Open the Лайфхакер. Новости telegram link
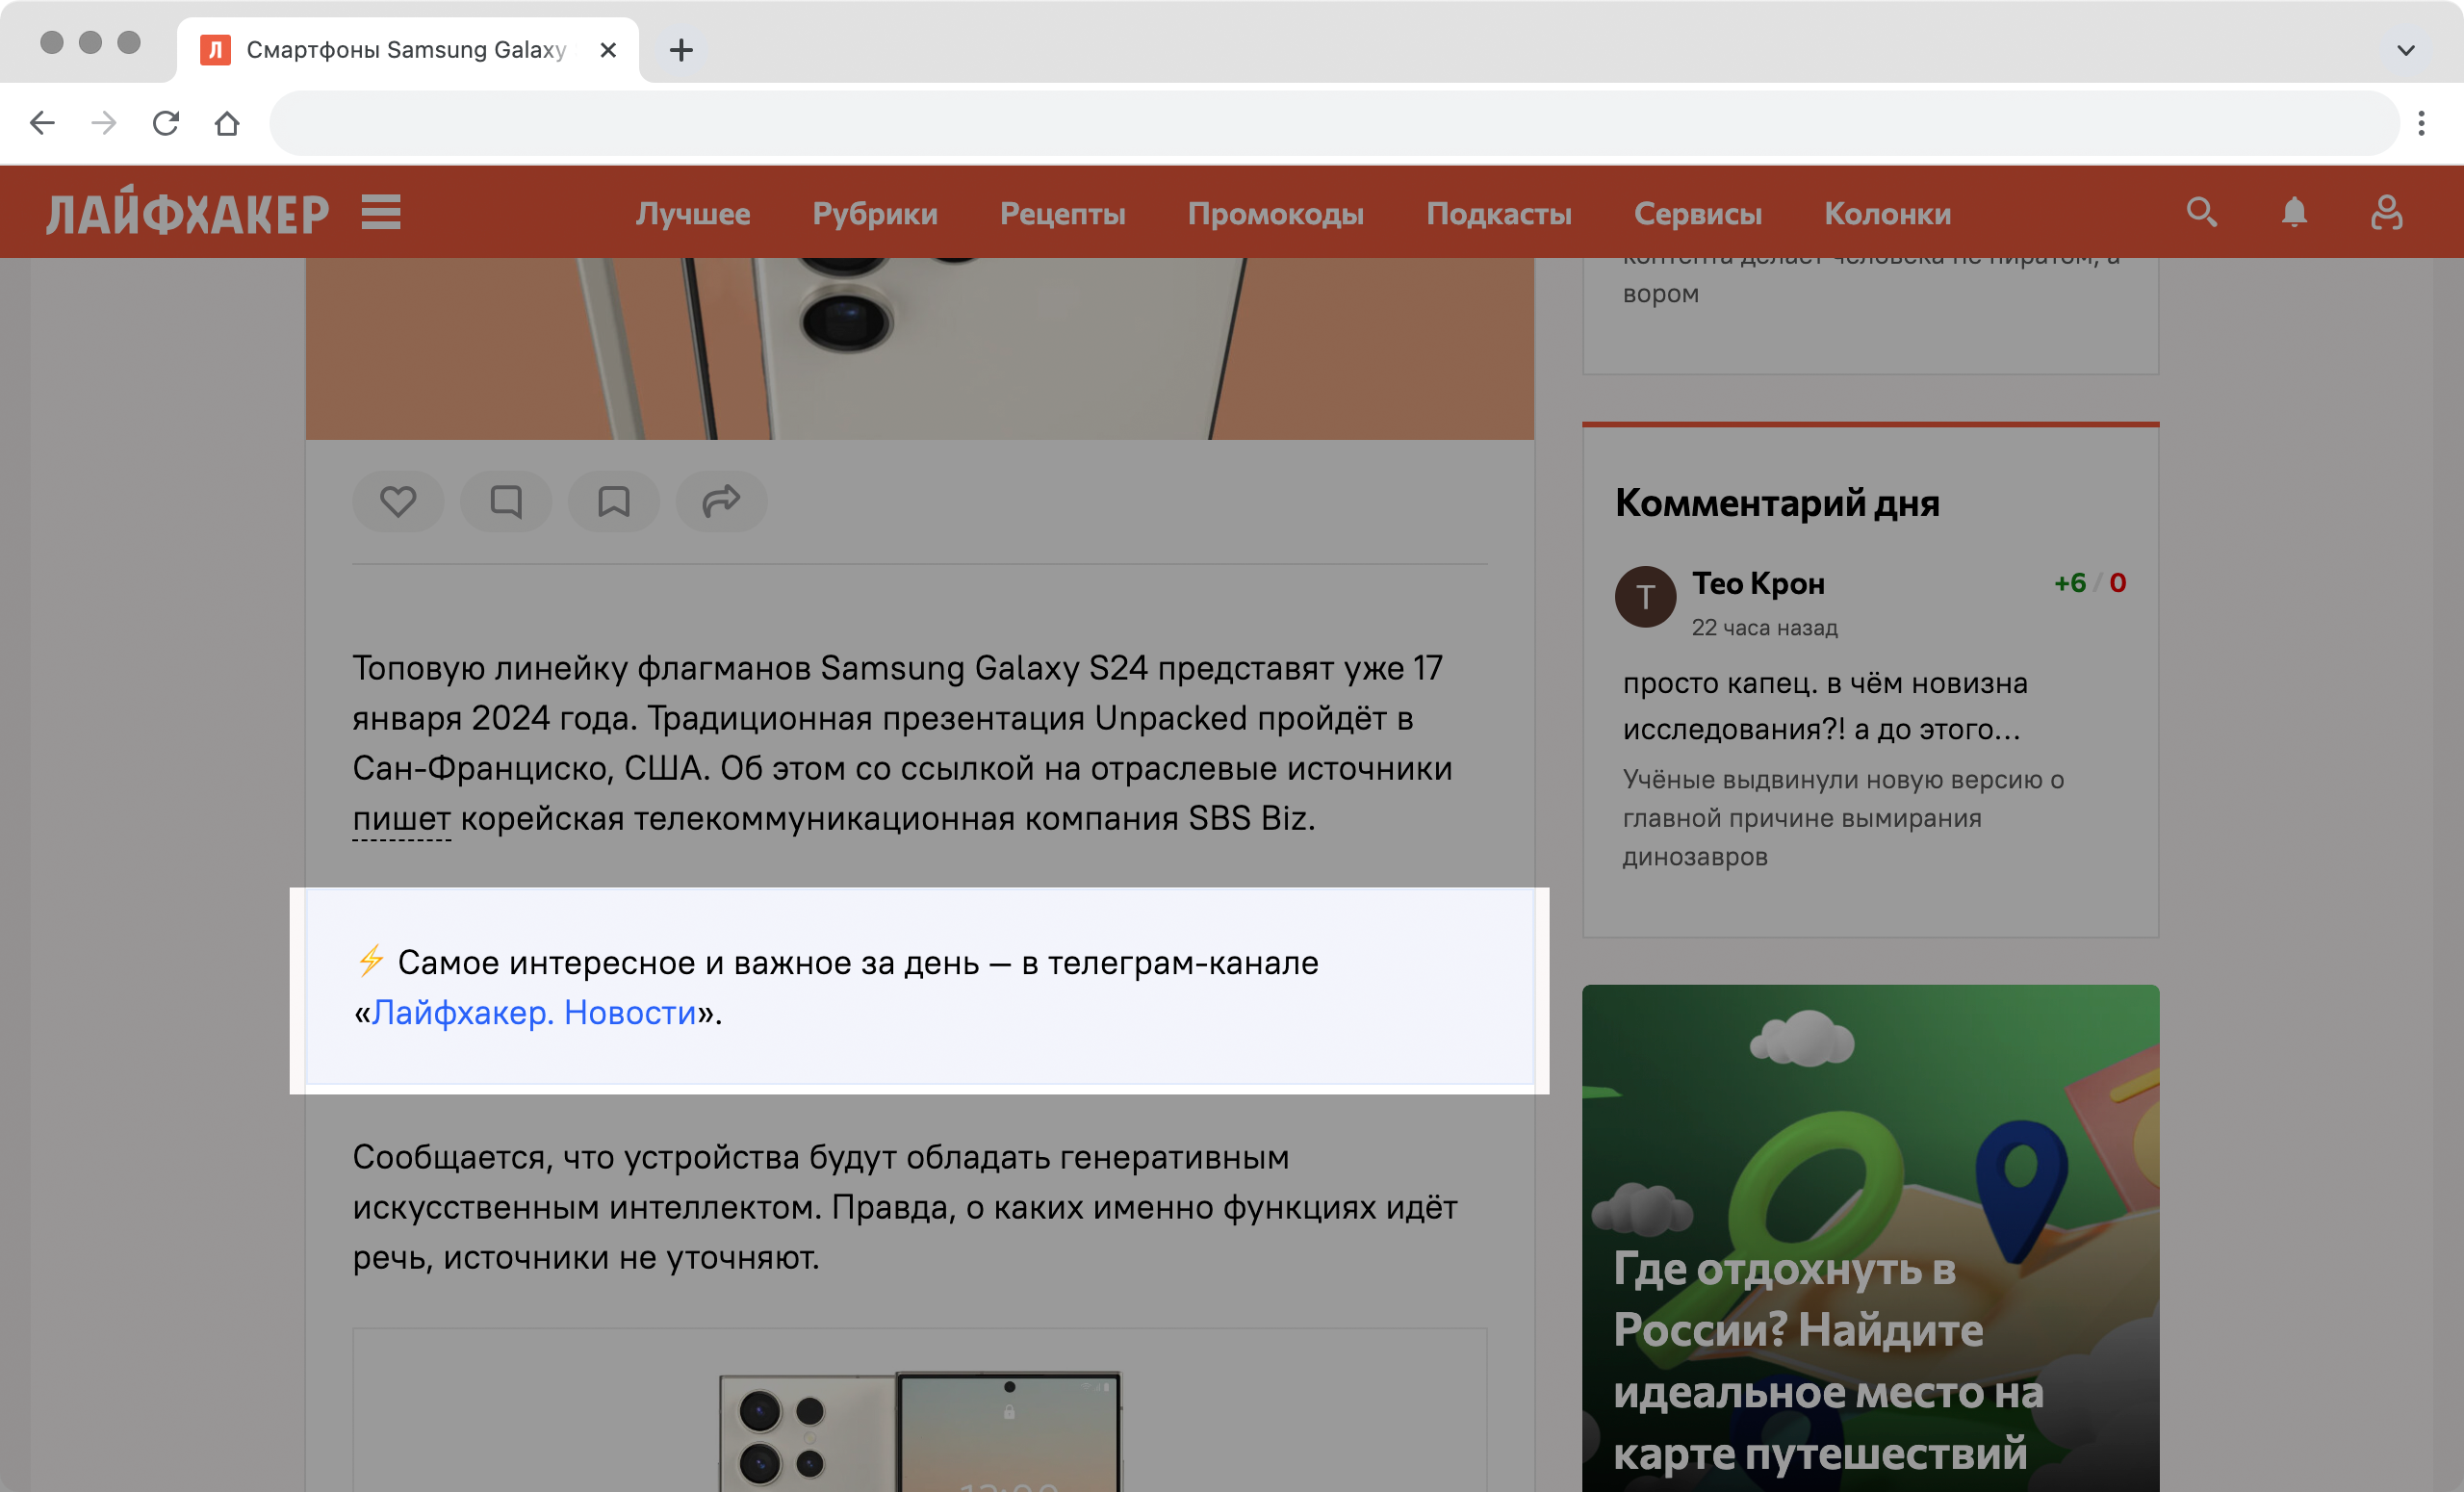 click(x=534, y=1013)
